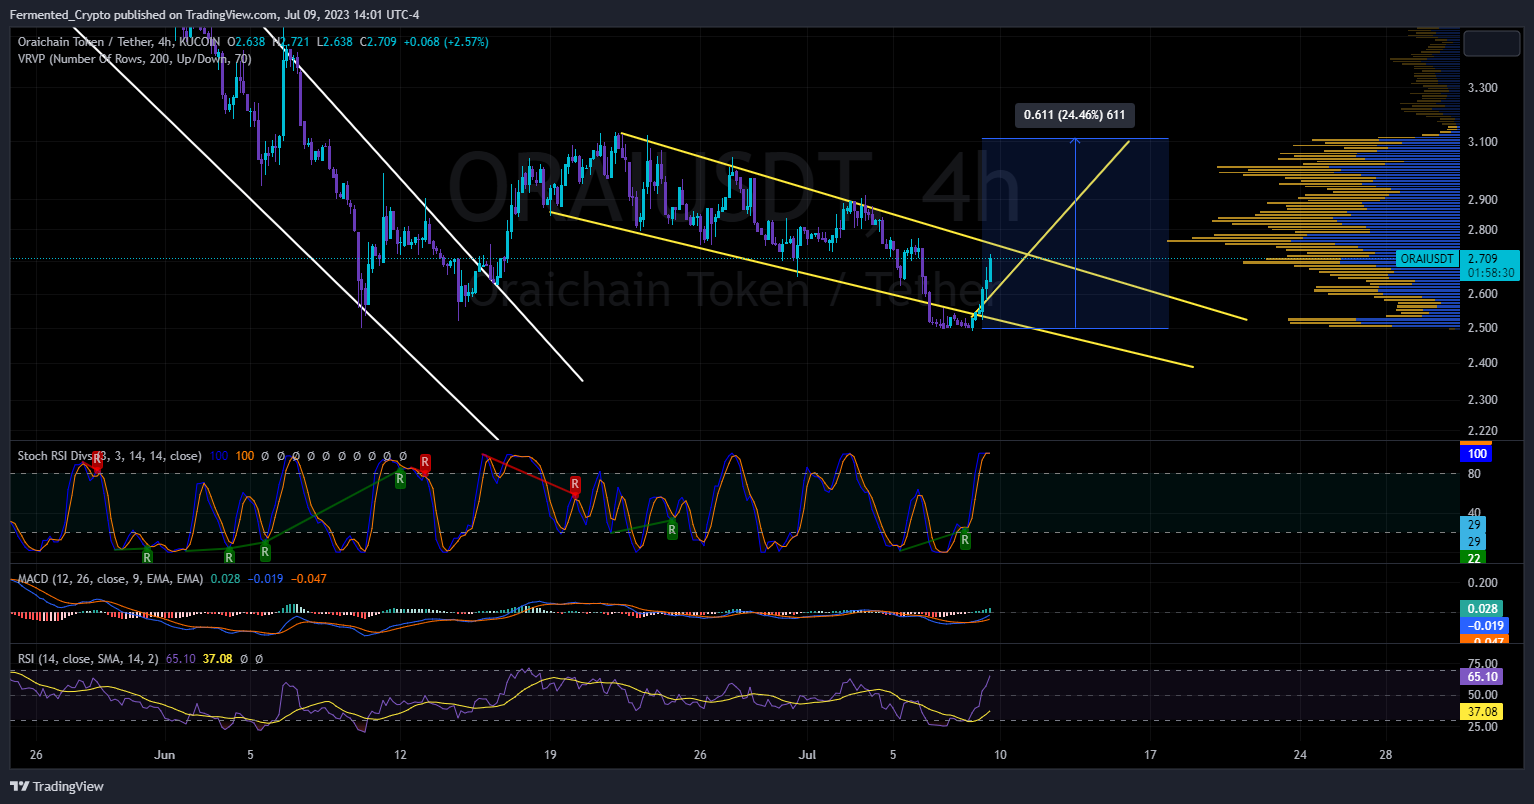Click the red R divergence marker on the red trendline
1534x804 pixels.
click(x=575, y=485)
